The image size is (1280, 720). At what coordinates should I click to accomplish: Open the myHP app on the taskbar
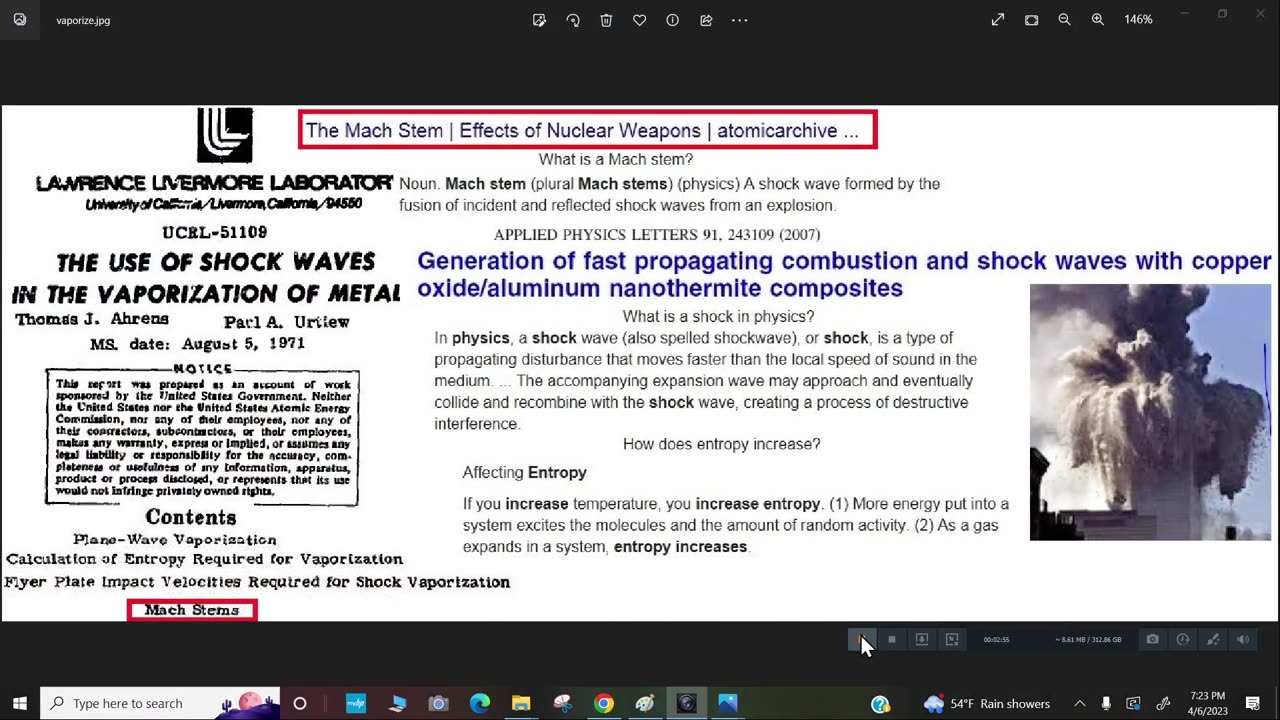[x=356, y=703]
